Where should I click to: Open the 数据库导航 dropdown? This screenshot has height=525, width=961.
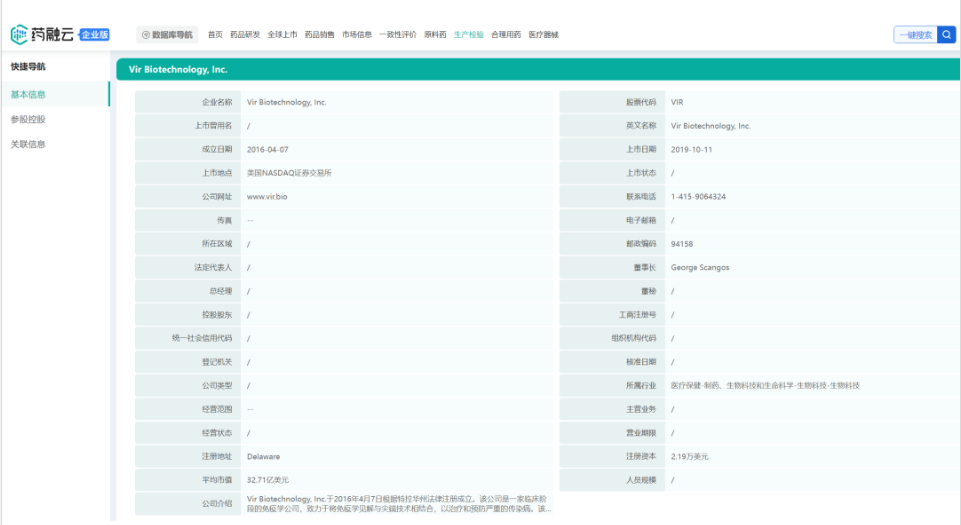[x=167, y=35]
